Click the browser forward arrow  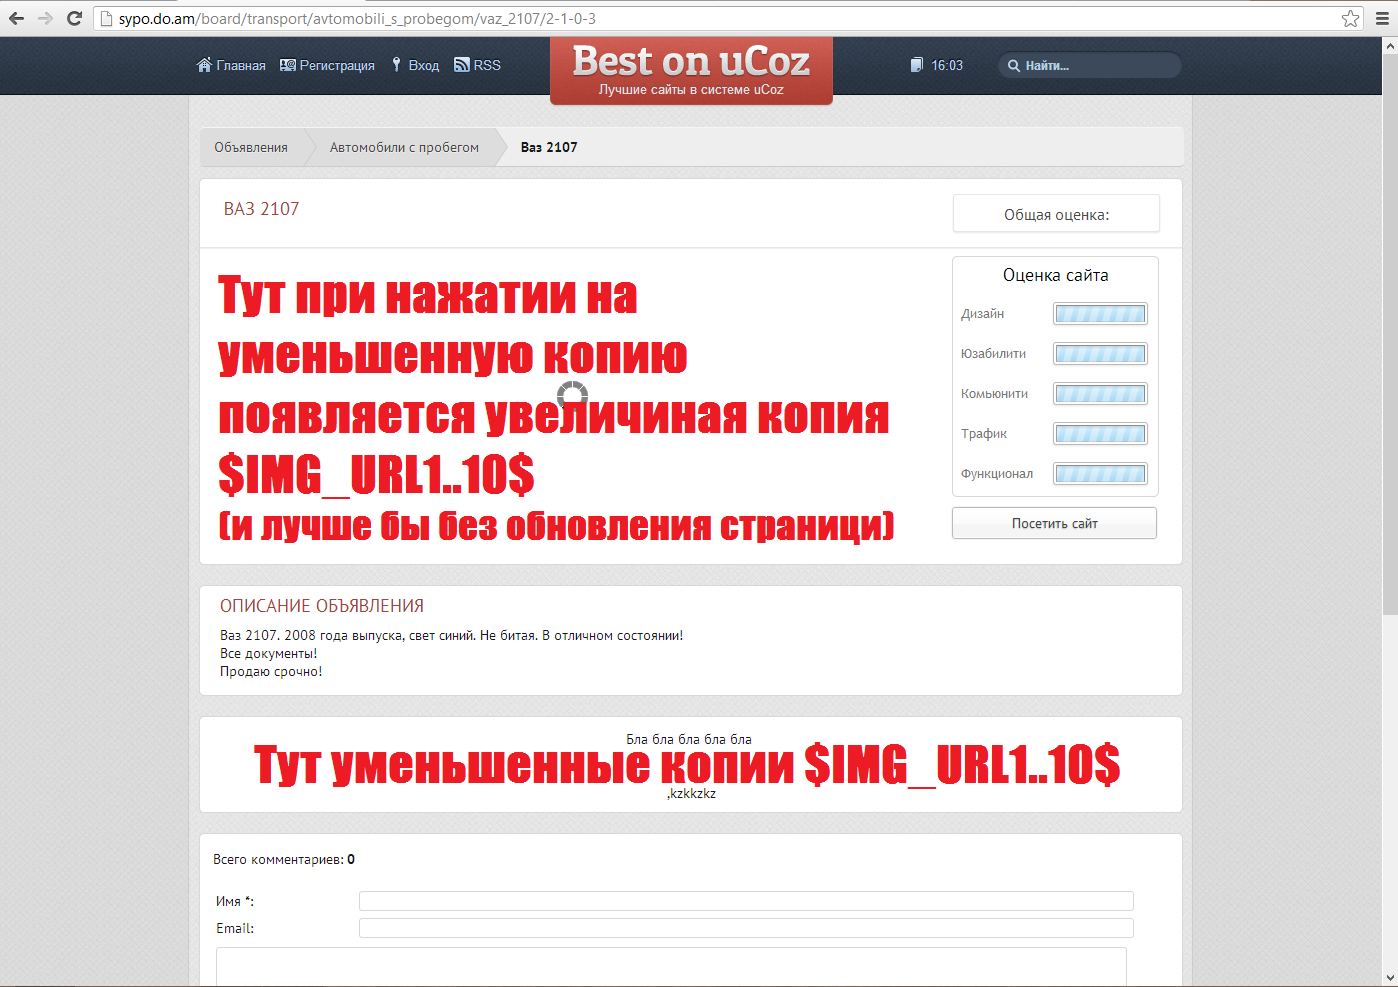point(45,18)
